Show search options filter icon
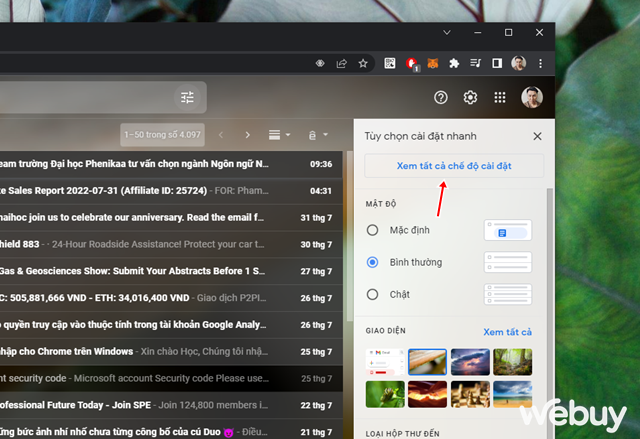Image resolution: width=640 pixels, height=439 pixels. (187, 98)
